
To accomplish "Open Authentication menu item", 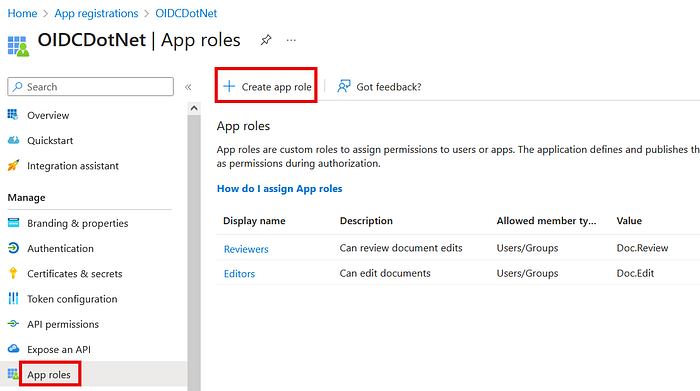I will pyautogui.click(x=60, y=249).
